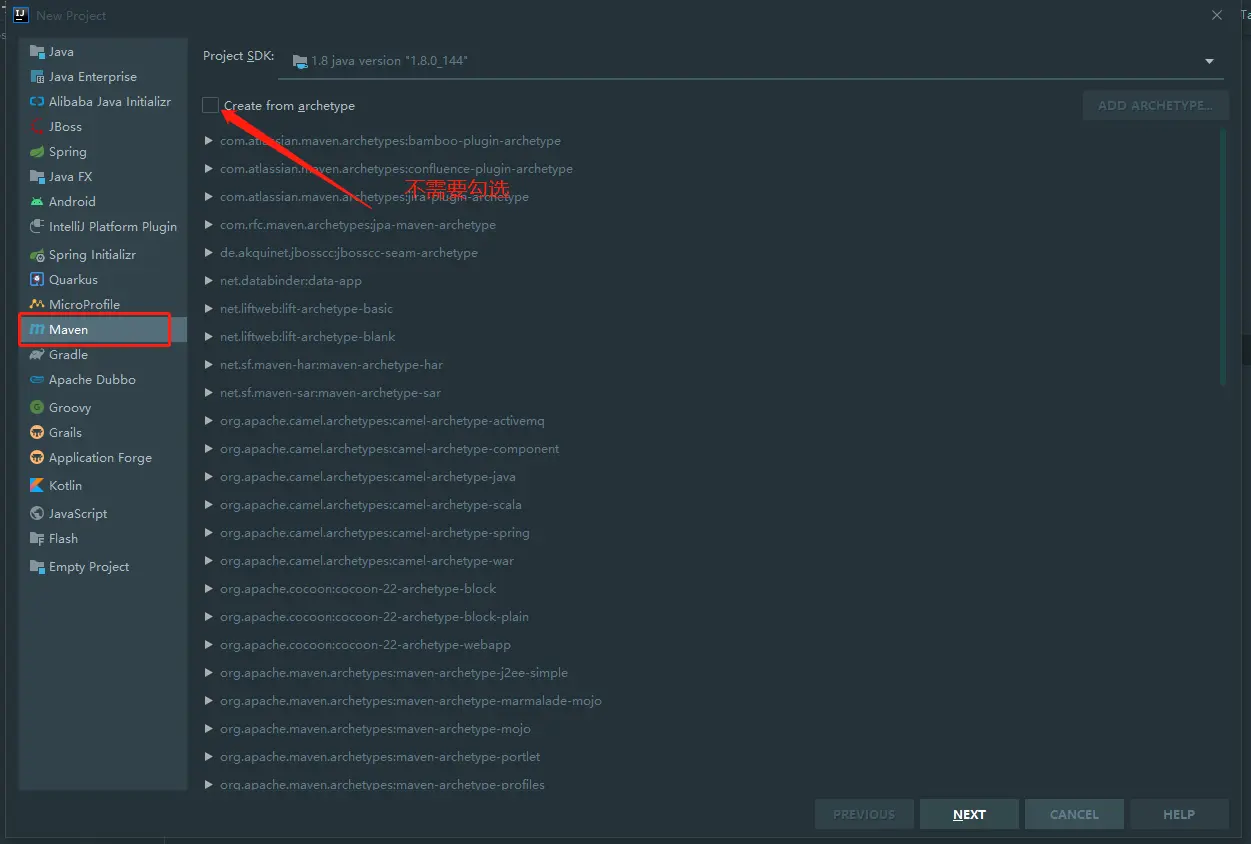The width and height of the screenshot is (1251, 844).
Task: Expand the confluence-plugin-archetype entry
Action: (209, 169)
